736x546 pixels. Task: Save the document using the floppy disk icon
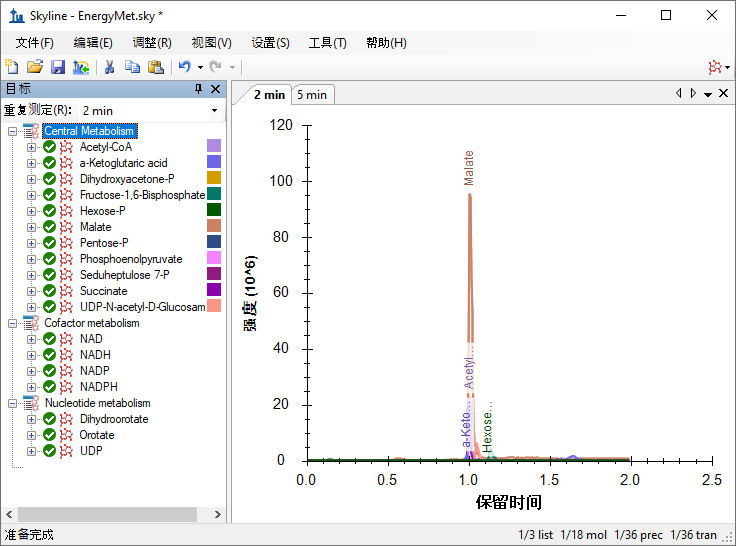click(58, 67)
